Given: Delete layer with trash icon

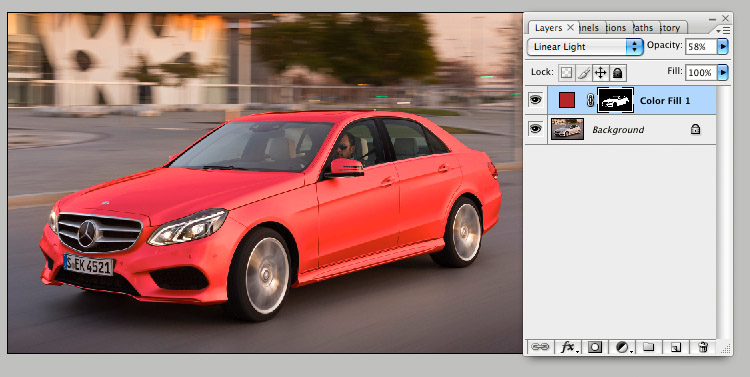Looking at the screenshot, I should [703, 347].
